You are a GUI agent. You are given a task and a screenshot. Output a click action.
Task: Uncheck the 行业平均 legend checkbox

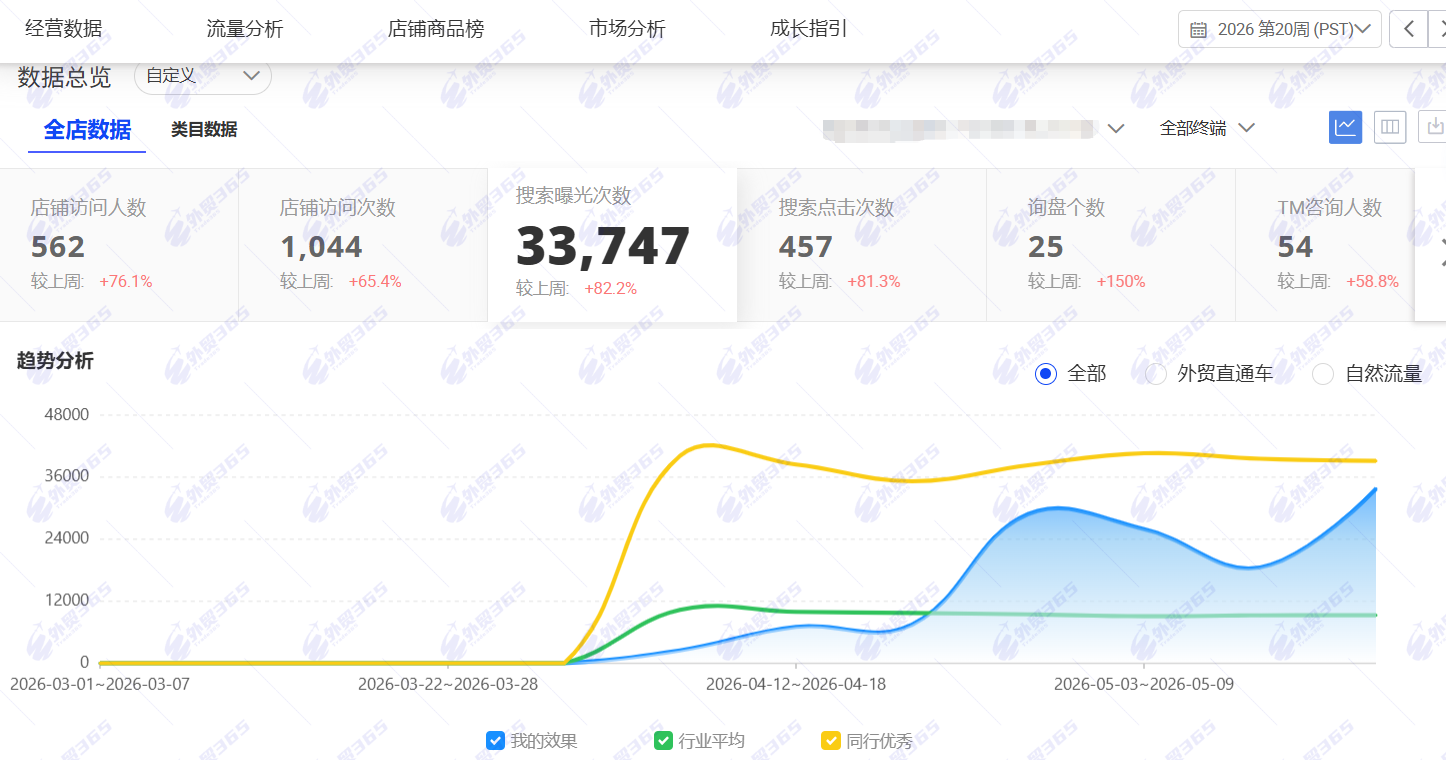click(663, 741)
